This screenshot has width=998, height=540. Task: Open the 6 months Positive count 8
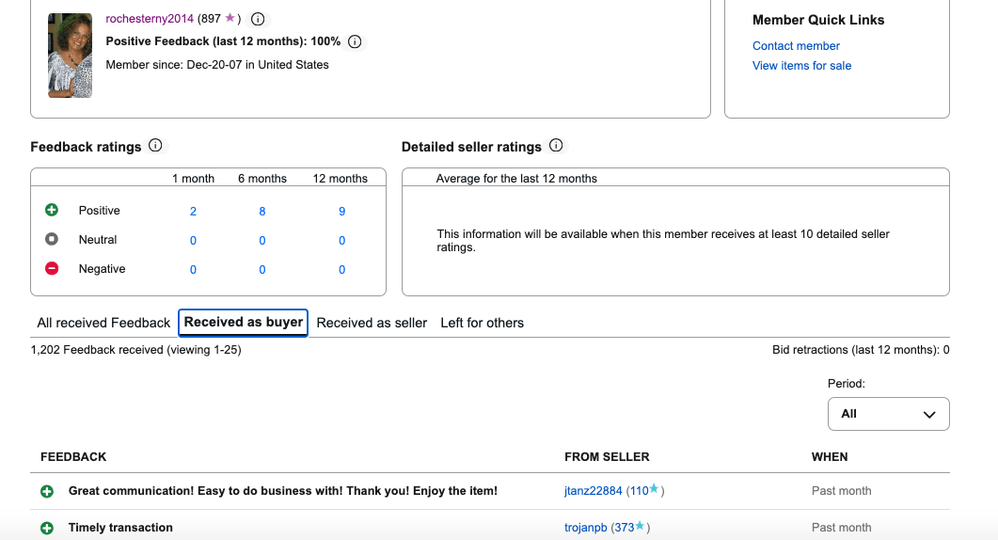pos(262,211)
